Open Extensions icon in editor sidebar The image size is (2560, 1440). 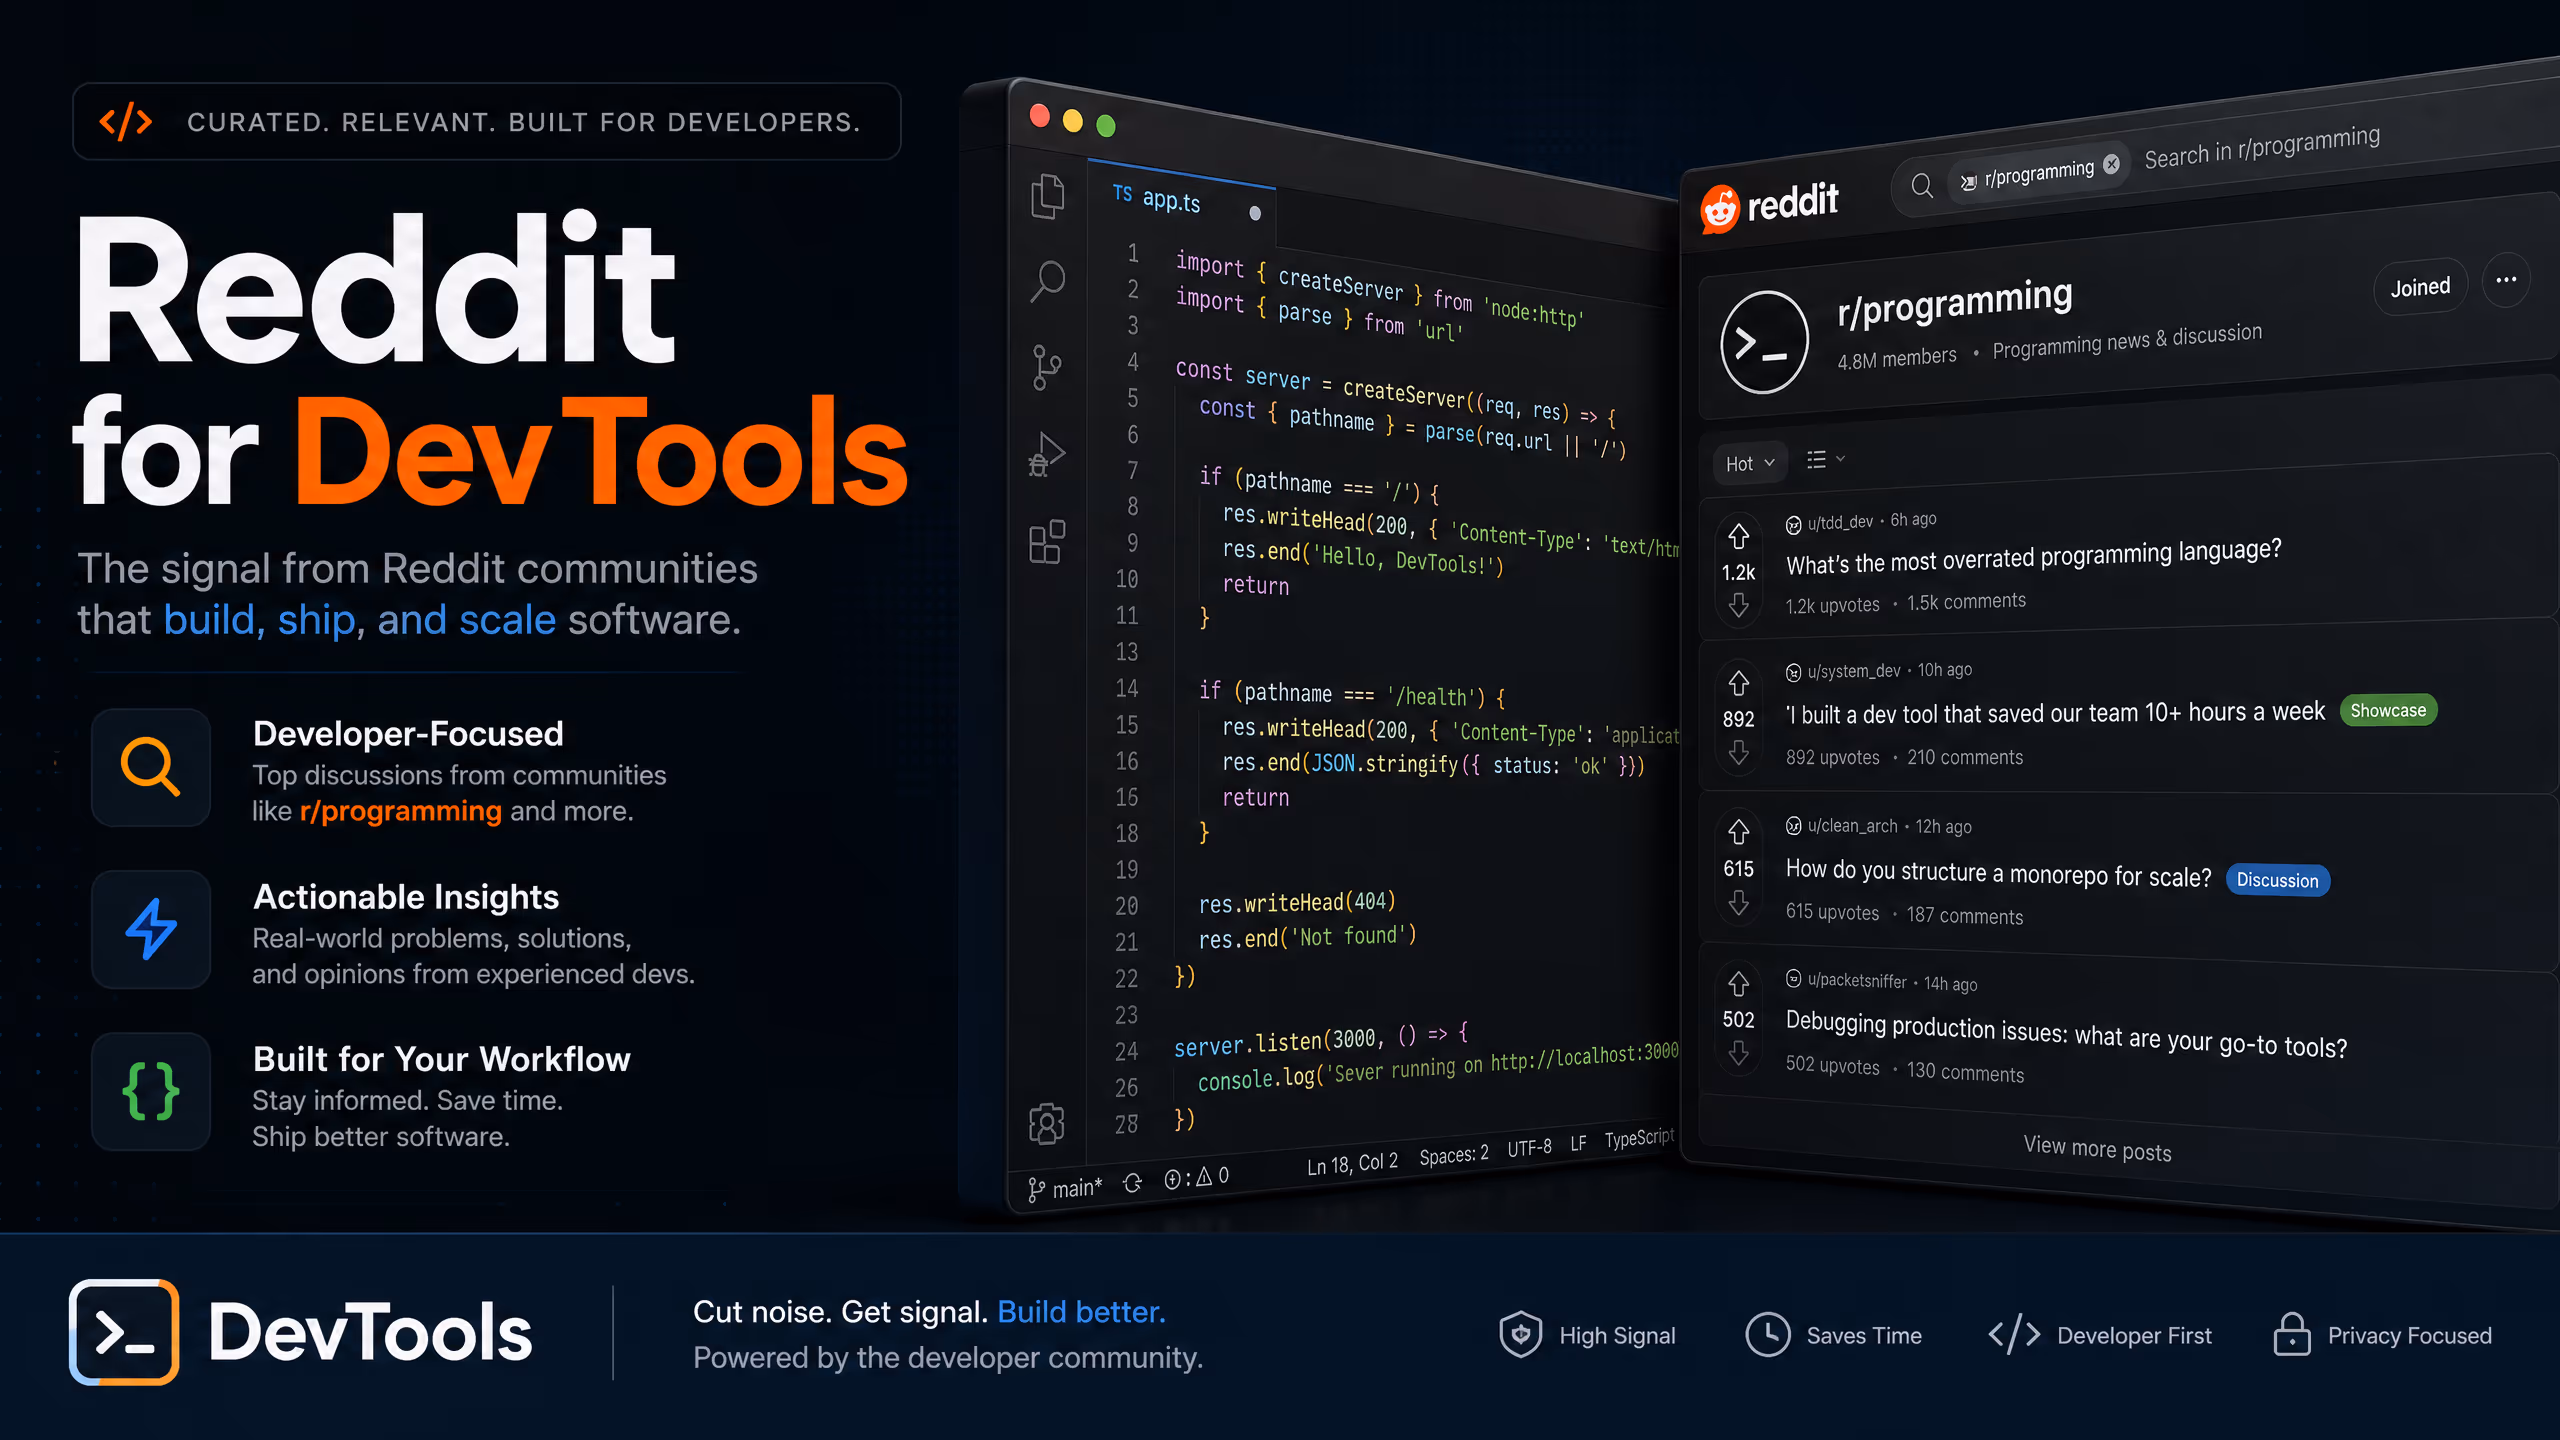1047,541
